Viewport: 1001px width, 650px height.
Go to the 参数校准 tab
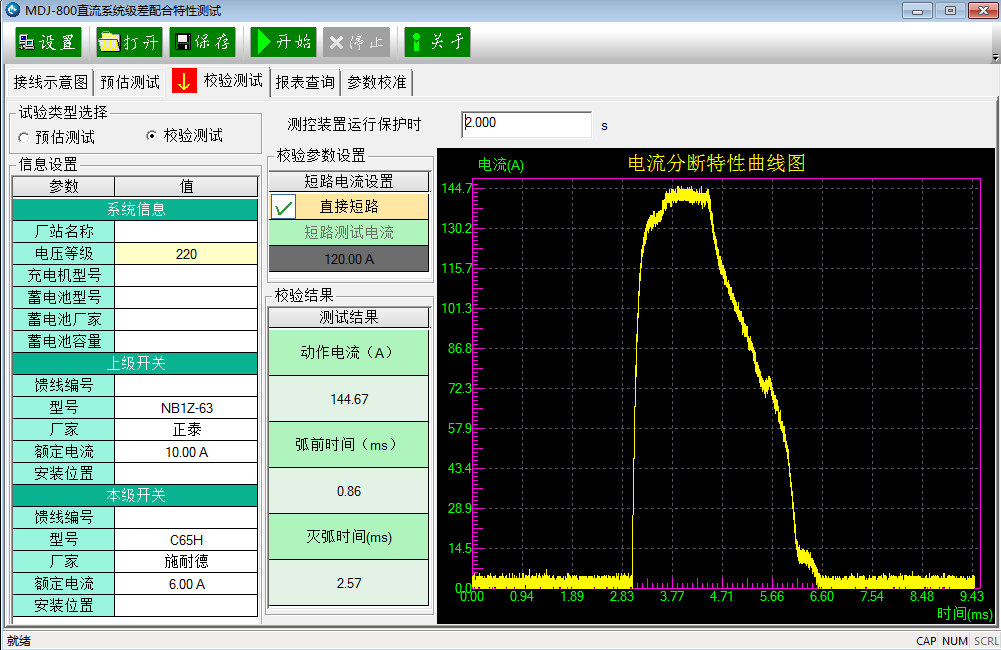(376, 82)
